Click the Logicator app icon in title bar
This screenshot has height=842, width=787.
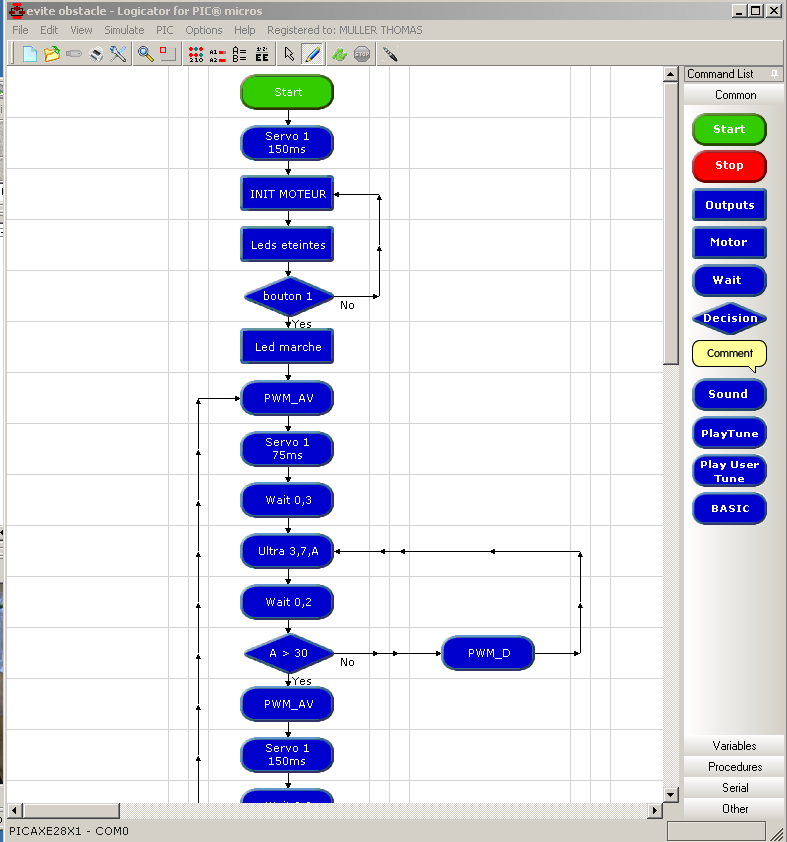pos(17,10)
